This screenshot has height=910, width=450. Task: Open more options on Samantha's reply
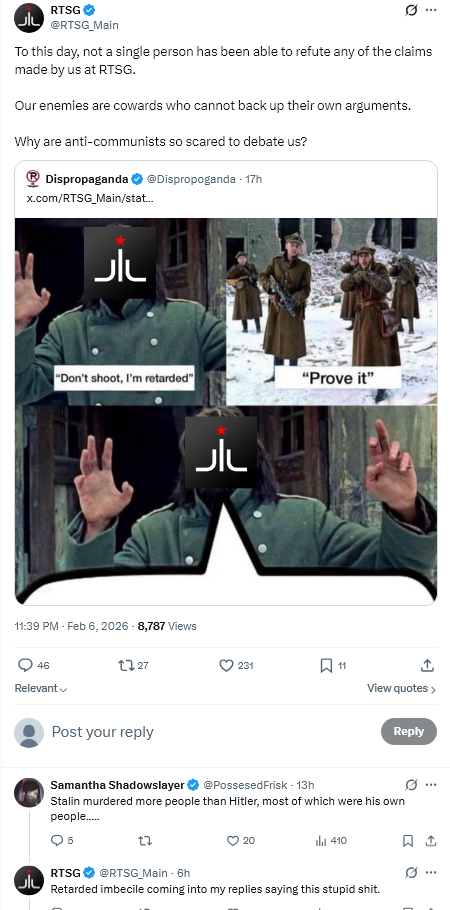(x=430, y=785)
